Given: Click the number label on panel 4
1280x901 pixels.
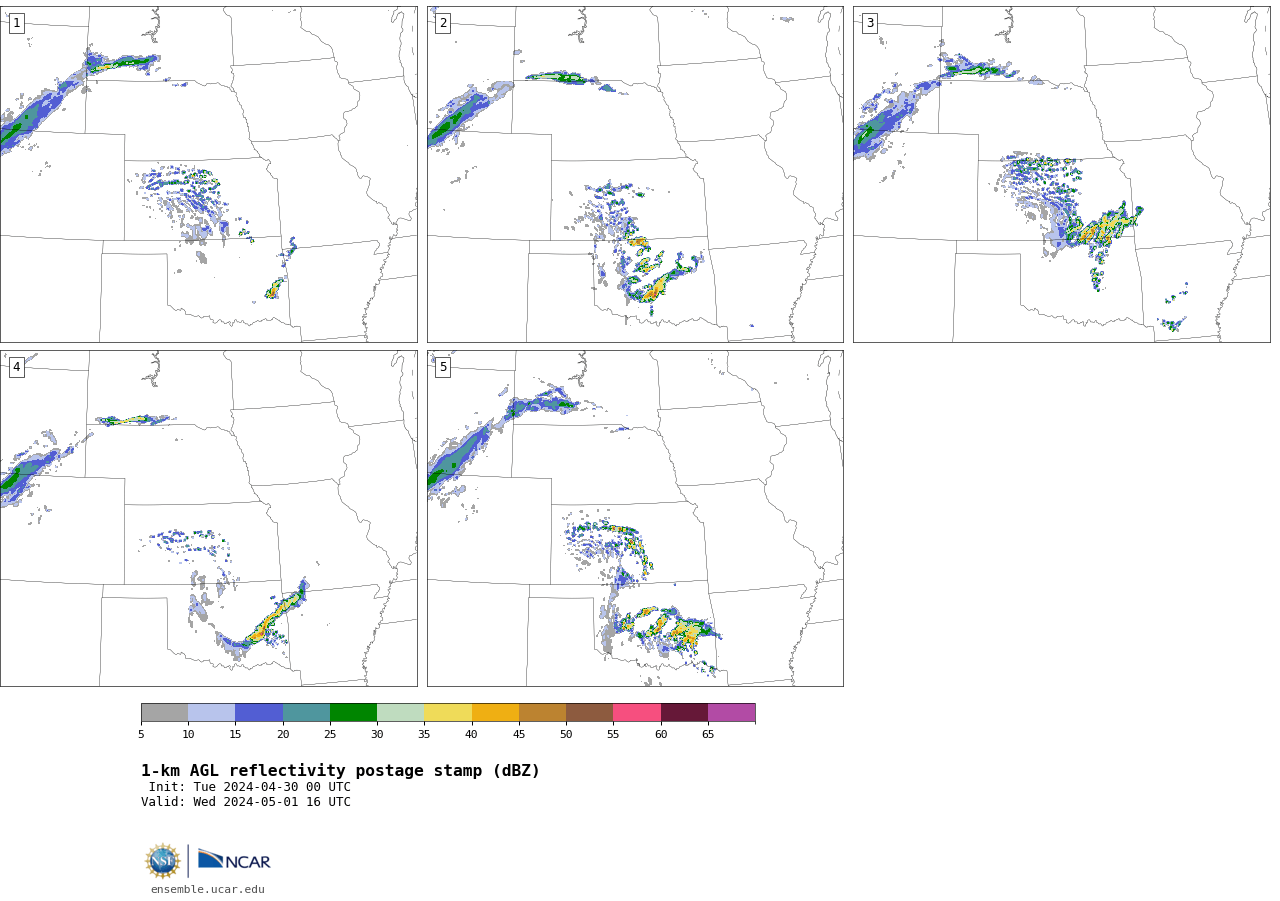Looking at the screenshot, I should coord(16,367).
